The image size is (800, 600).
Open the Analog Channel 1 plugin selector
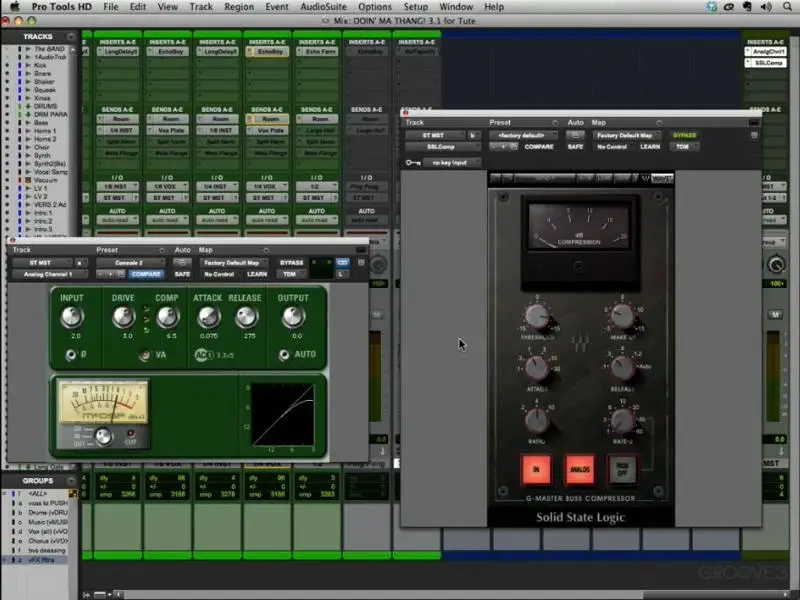49,274
